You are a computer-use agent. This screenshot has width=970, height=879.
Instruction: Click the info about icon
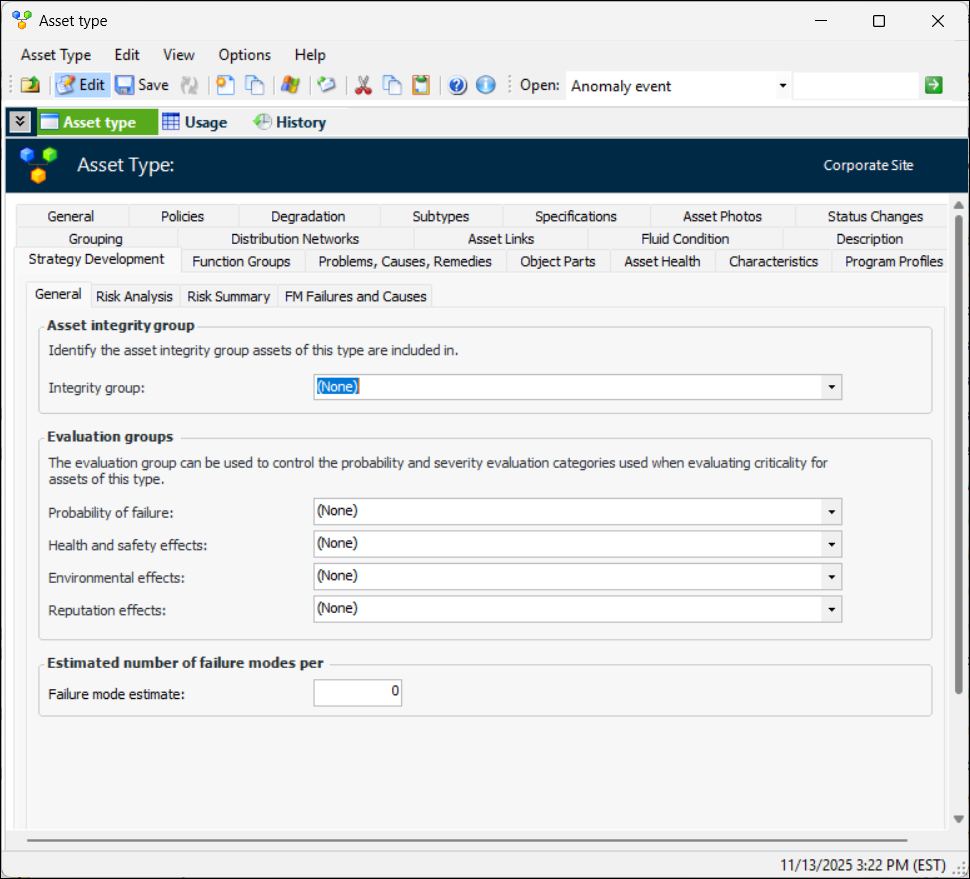tap(486, 86)
